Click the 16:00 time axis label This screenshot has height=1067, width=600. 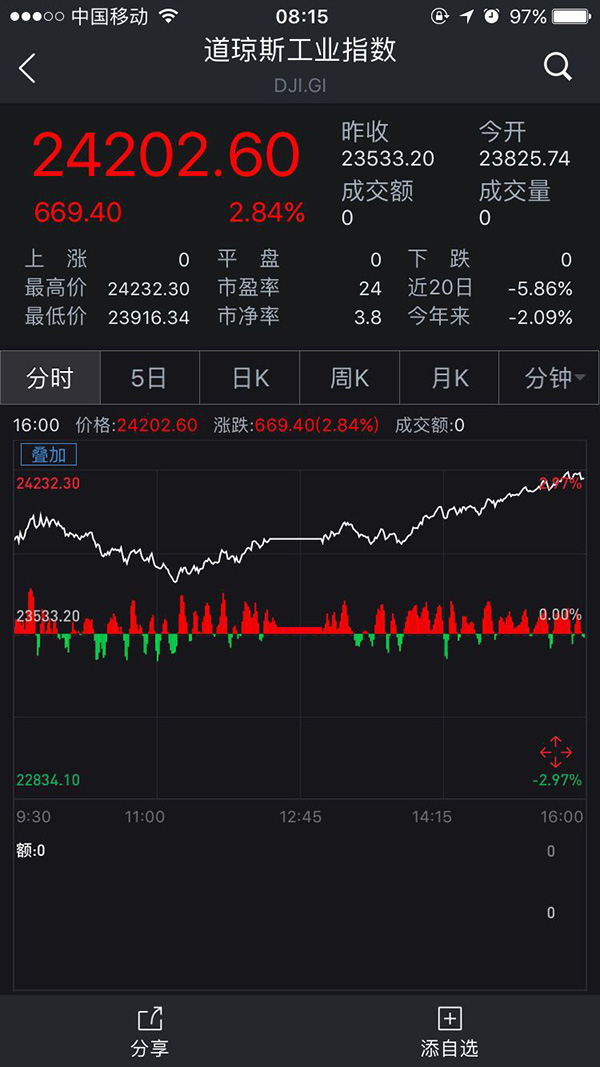click(x=563, y=817)
